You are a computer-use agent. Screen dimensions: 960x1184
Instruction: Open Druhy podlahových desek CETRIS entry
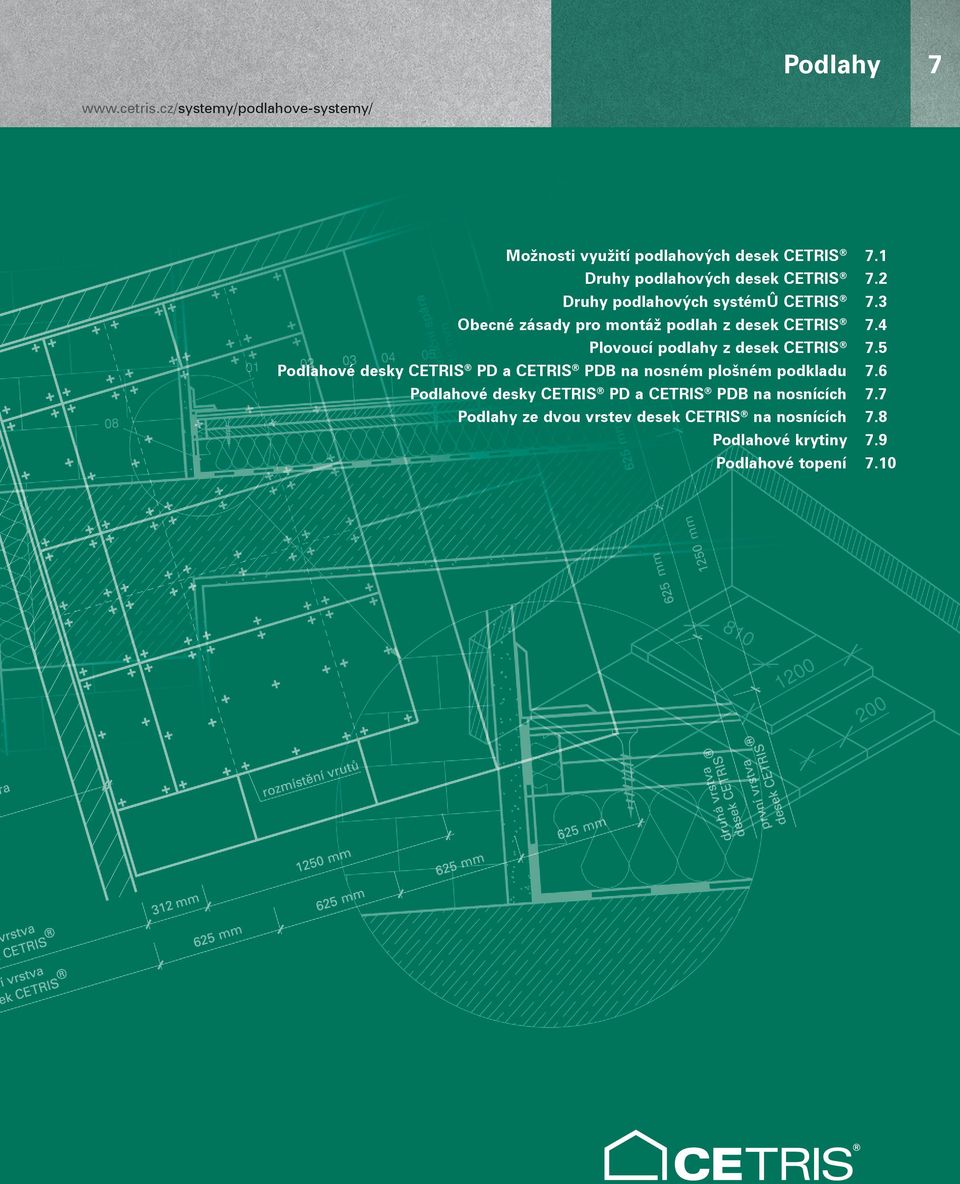[x=715, y=279]
